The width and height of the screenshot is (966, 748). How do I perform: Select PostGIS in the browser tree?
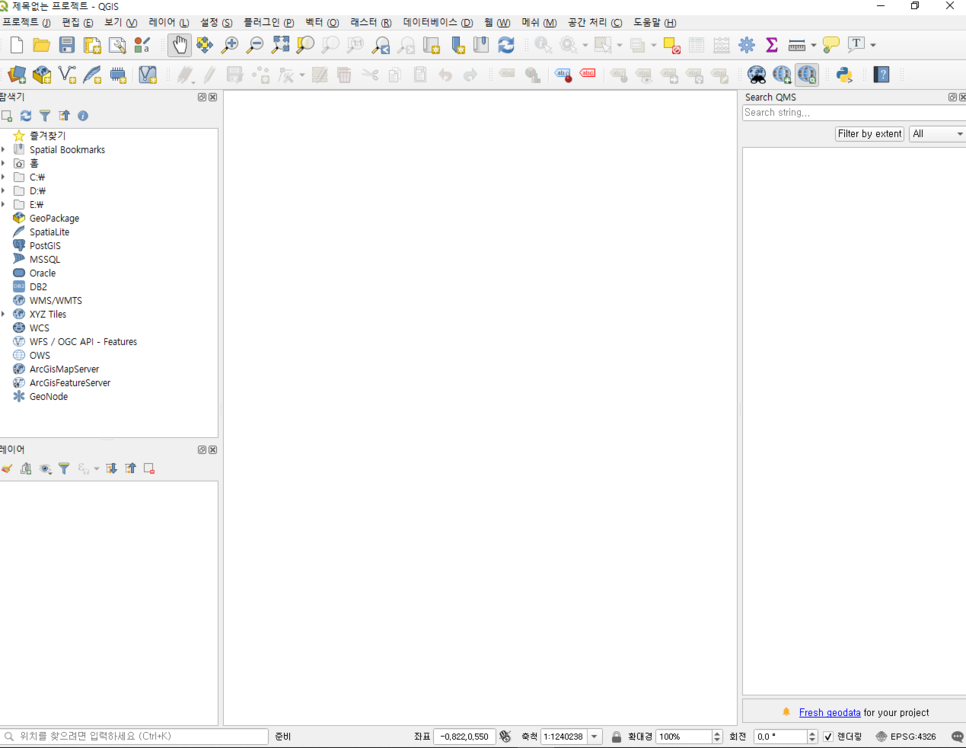click(45, 246)
